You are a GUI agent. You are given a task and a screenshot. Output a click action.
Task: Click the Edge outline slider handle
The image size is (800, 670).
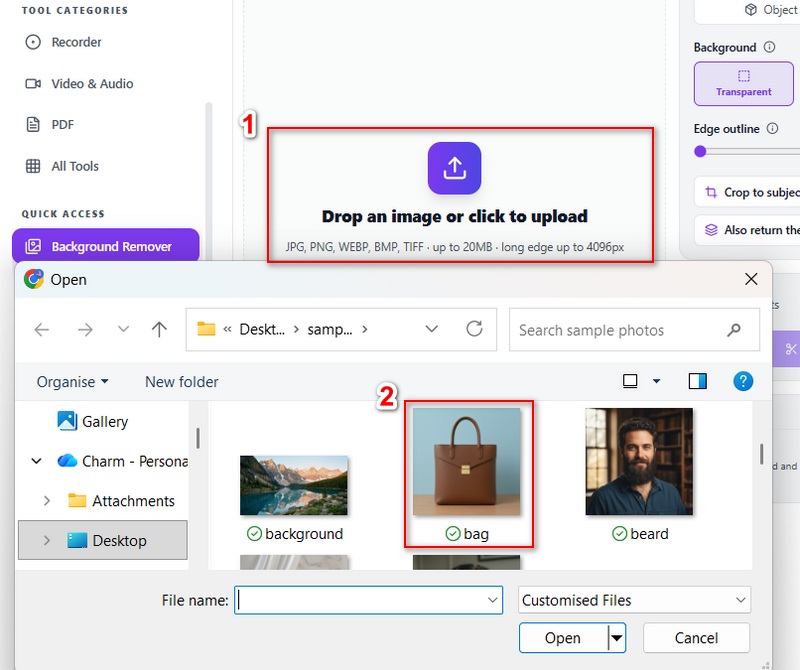tap(700, 152)
